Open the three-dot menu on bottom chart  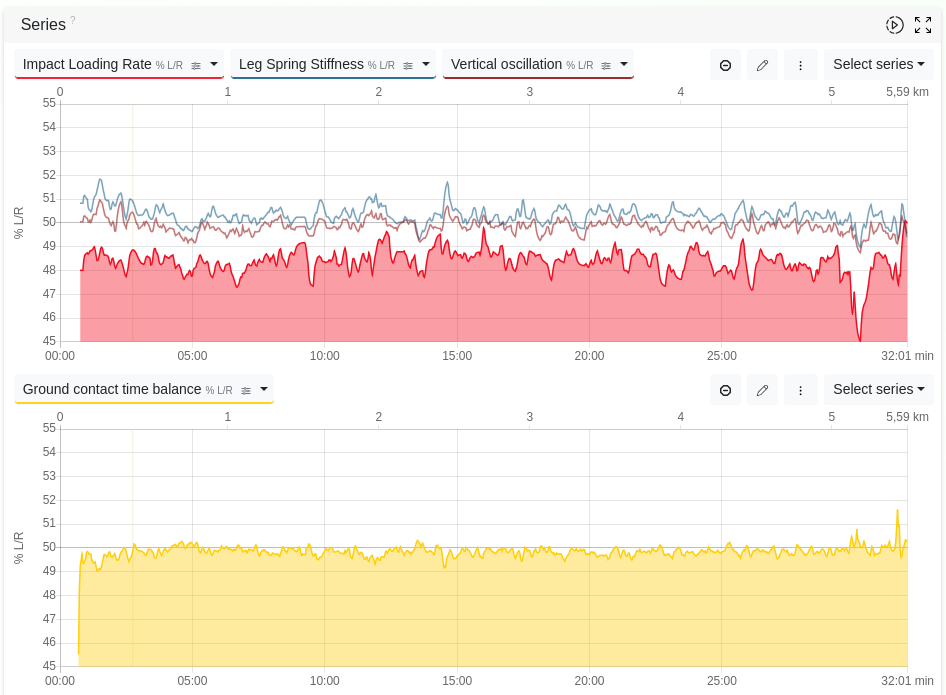(800, 390)
